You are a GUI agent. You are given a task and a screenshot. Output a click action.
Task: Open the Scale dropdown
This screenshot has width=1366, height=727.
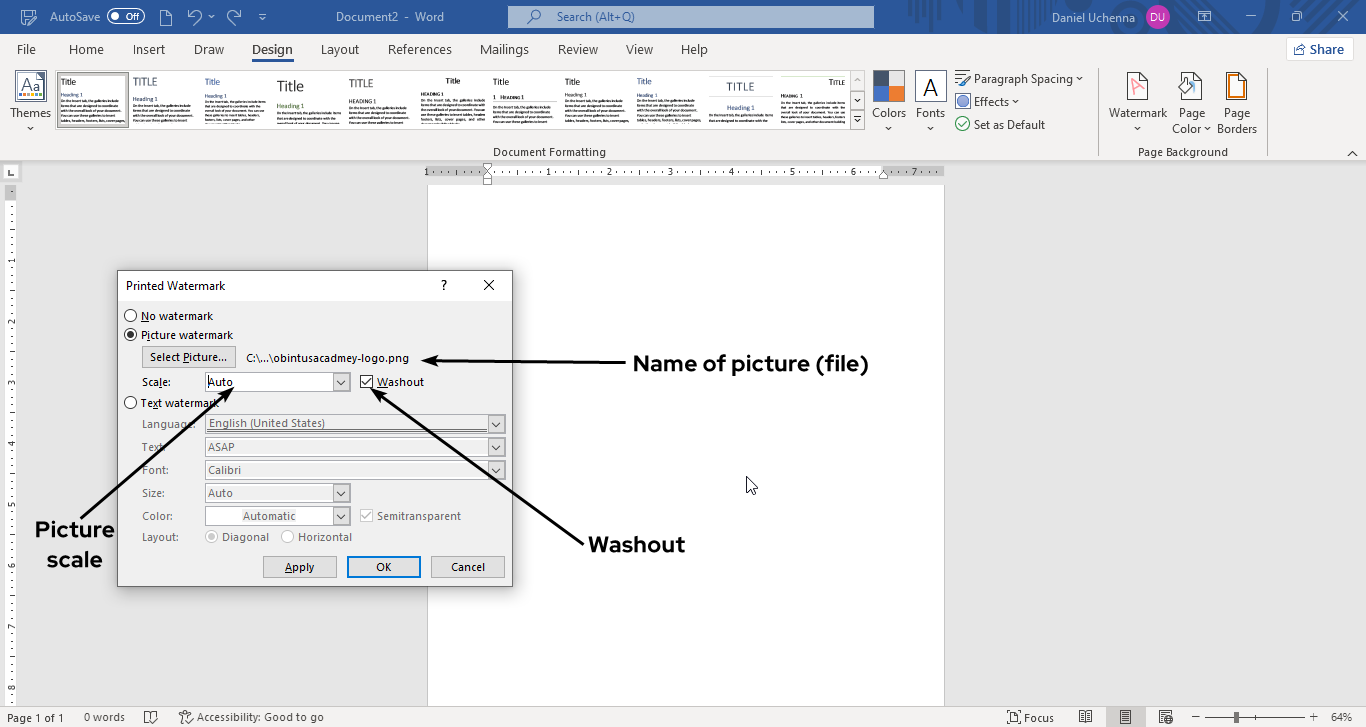click(x=340, y=382)
